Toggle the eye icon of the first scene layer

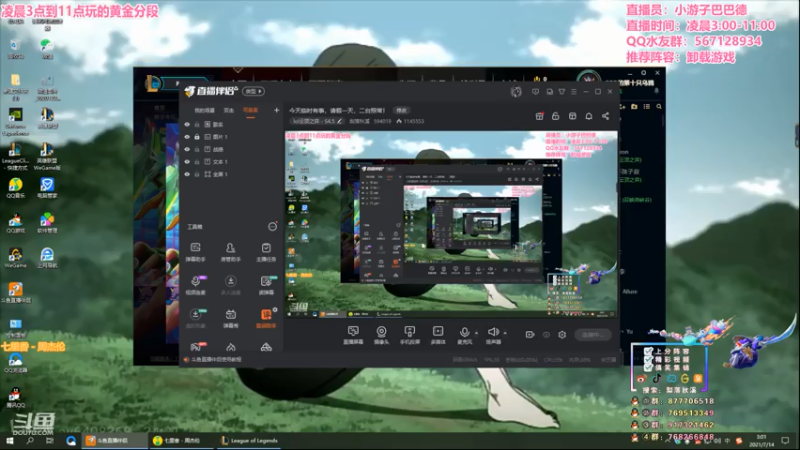pyautogui.click(x=187, y=124)
